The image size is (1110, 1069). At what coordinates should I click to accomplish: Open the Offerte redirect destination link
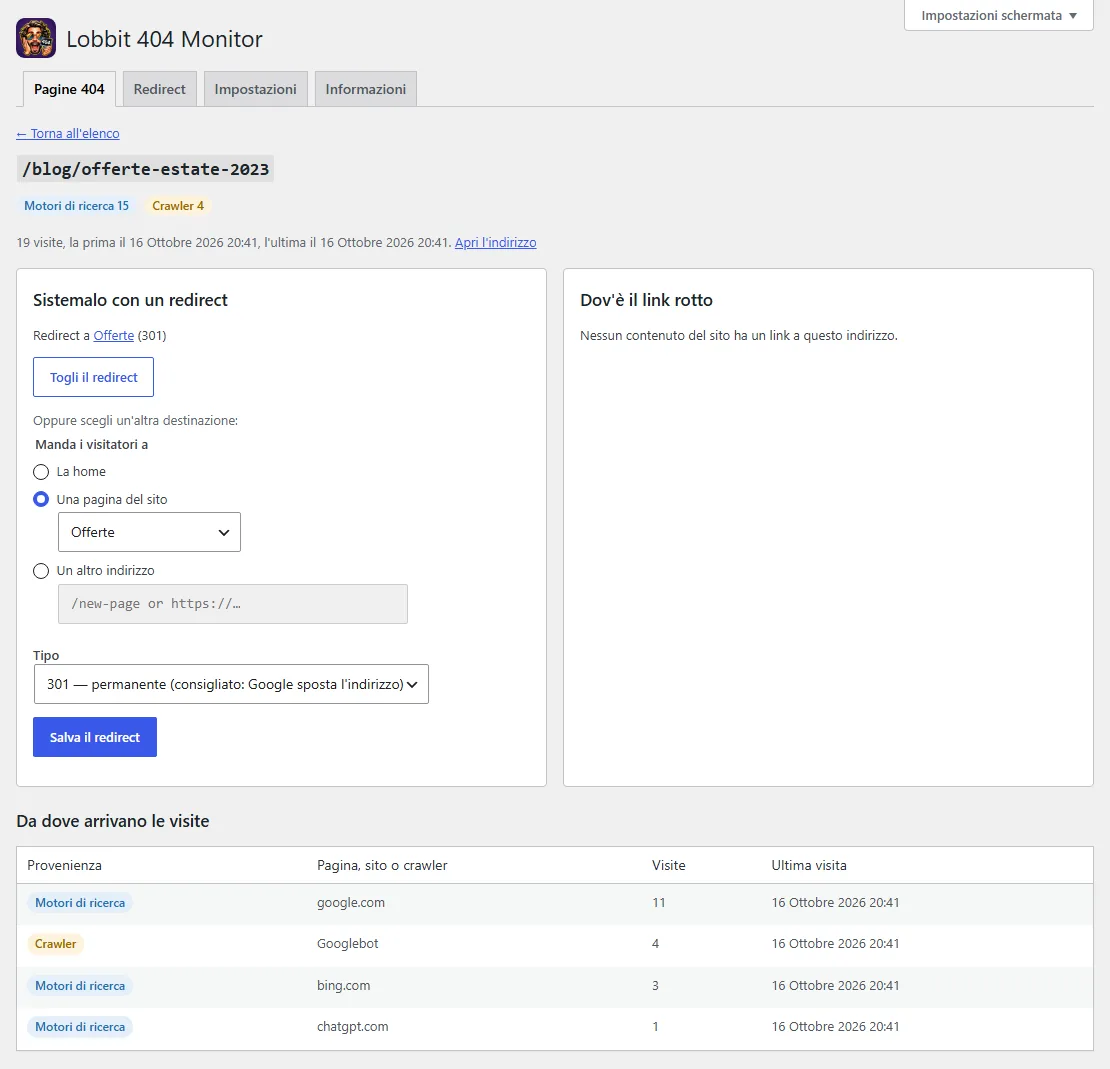[113, 336]
